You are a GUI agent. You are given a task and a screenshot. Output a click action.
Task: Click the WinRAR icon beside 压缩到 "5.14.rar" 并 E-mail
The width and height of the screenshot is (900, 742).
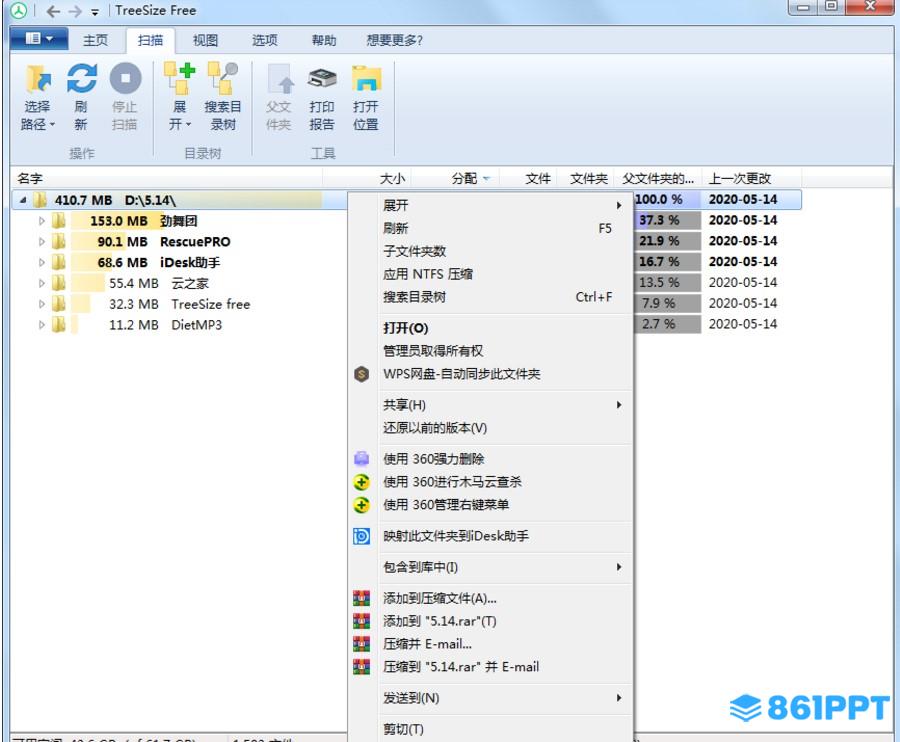[x=362, y=667]
